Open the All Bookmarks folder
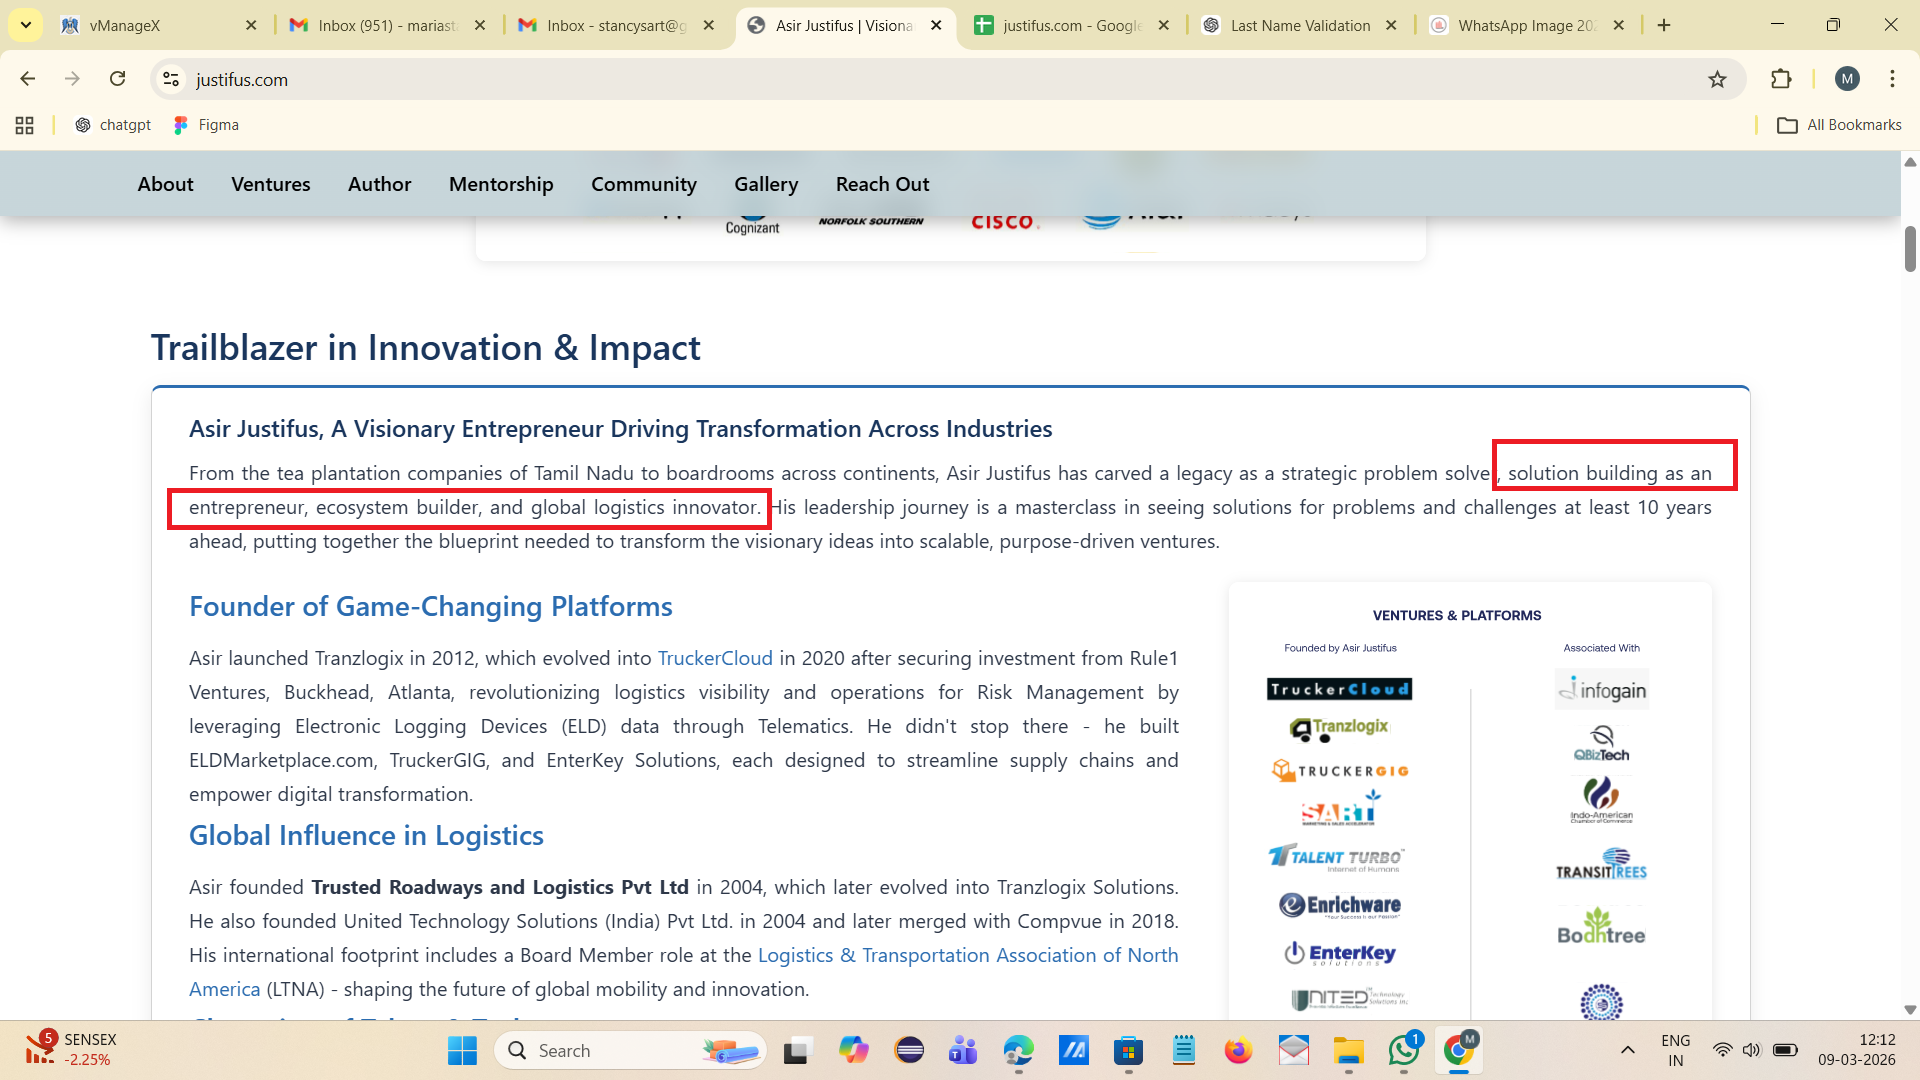 [1839, 125]
